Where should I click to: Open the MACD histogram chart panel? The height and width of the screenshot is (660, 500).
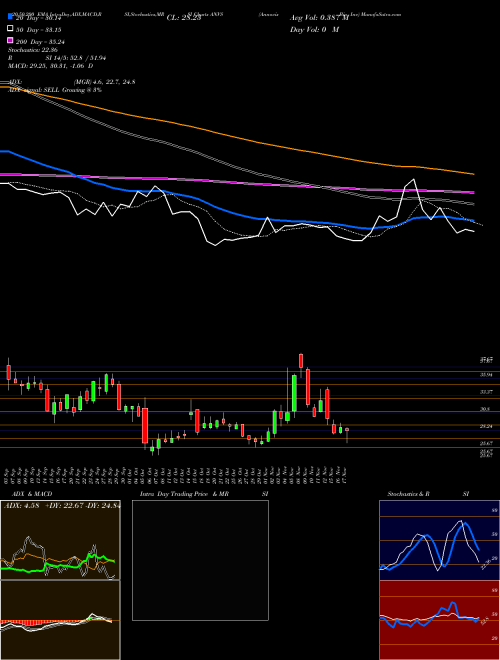click(x=60, y=620)
